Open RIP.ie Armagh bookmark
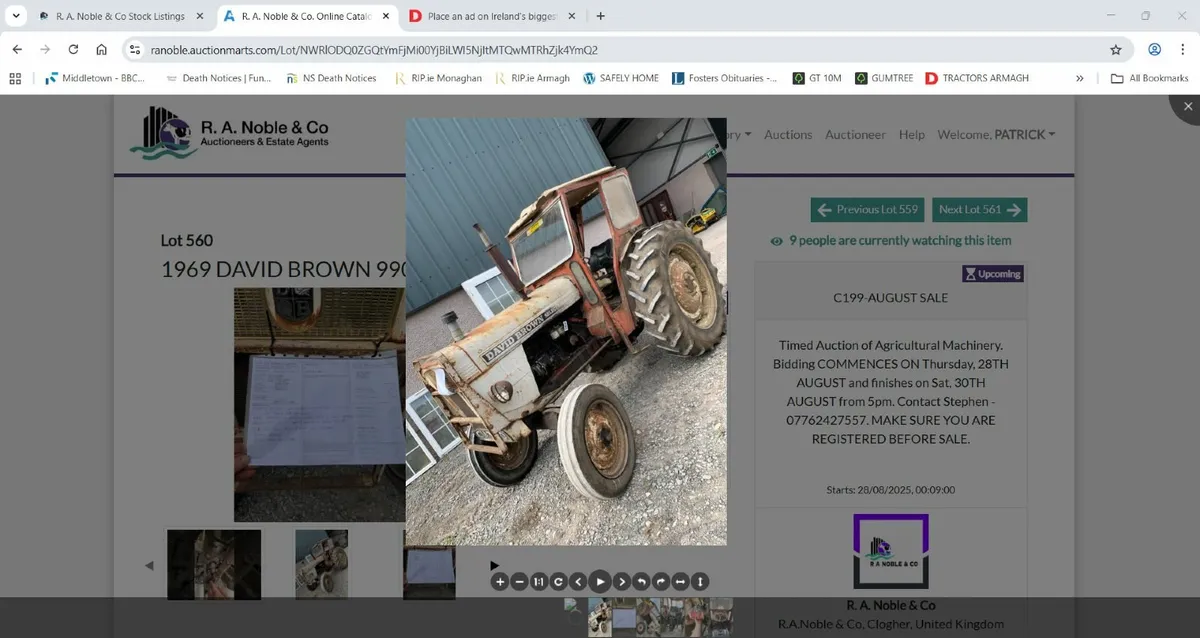 pos(533,78)
